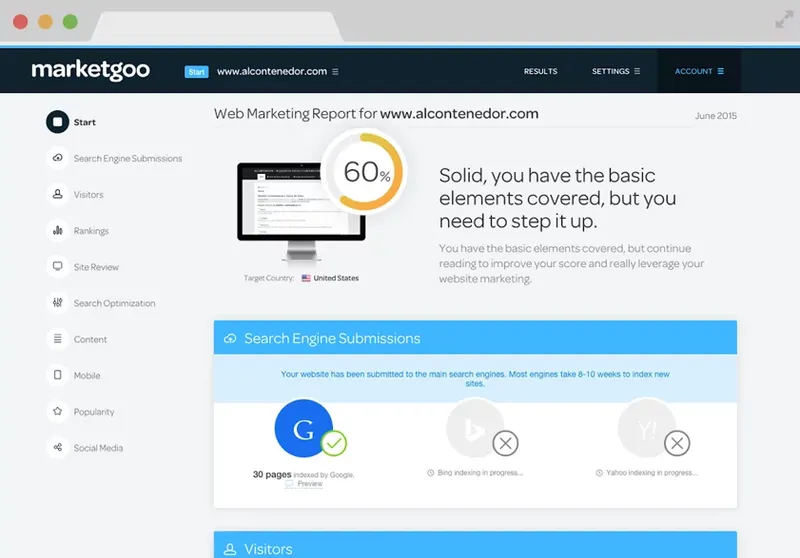The image size is (800, 558).
Task: Click the clock icon beside Yahoo indexing
Action: click(x=599, y=473)
